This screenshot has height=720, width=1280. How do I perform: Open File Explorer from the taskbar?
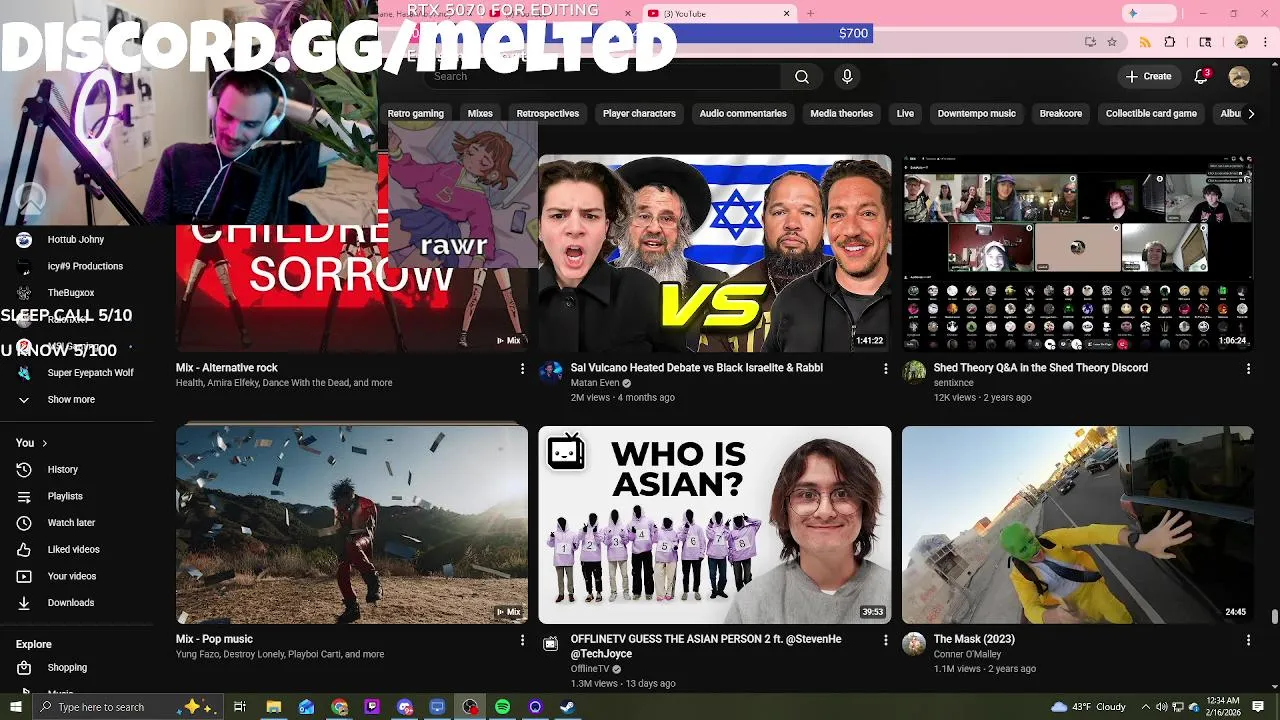click(273, 707)
